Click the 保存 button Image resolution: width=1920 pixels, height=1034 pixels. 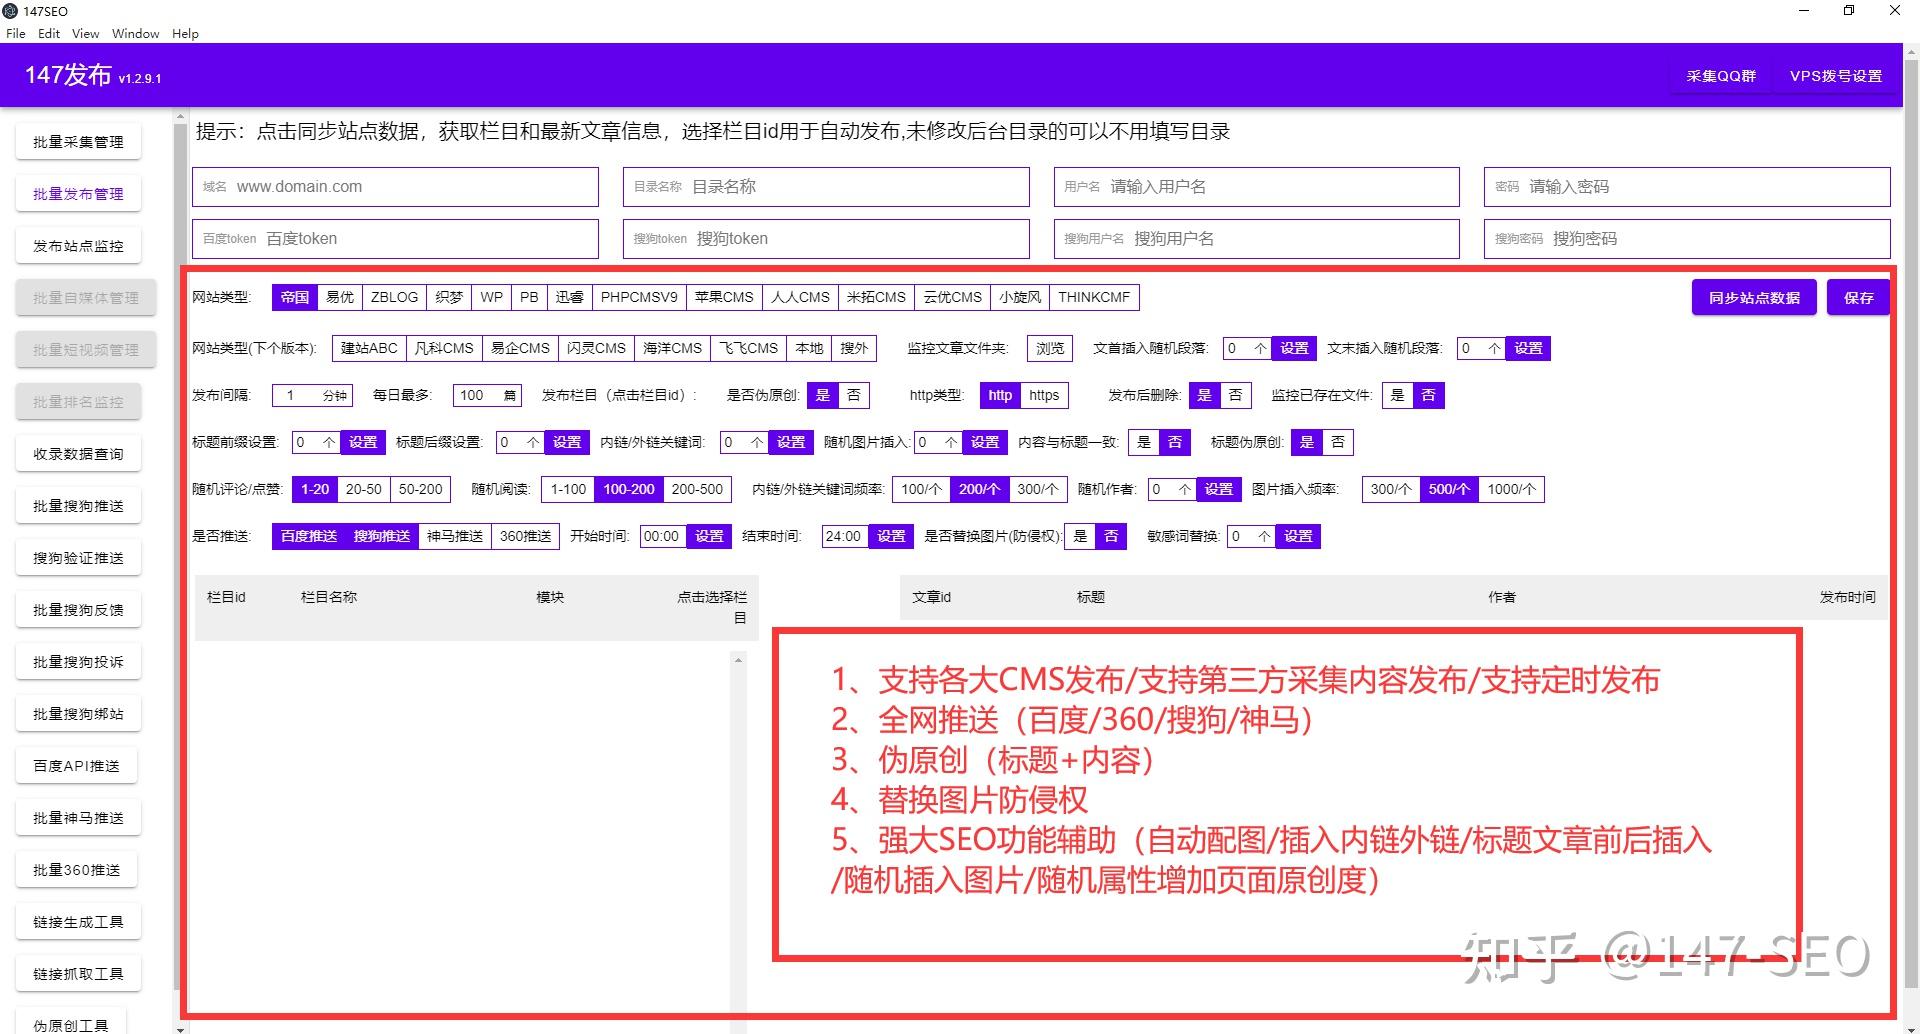coord(1858,297)
